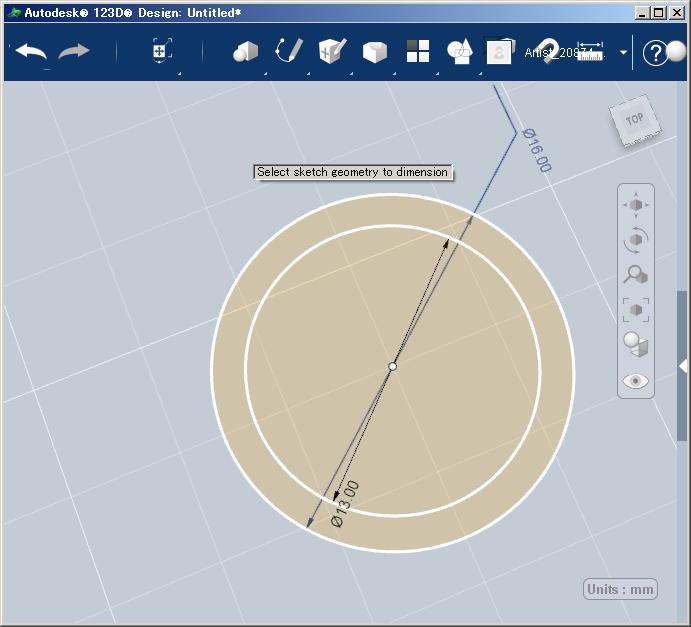Undo the last action
This screenshot has width=691, height=627.
click(x=31, y=52)
